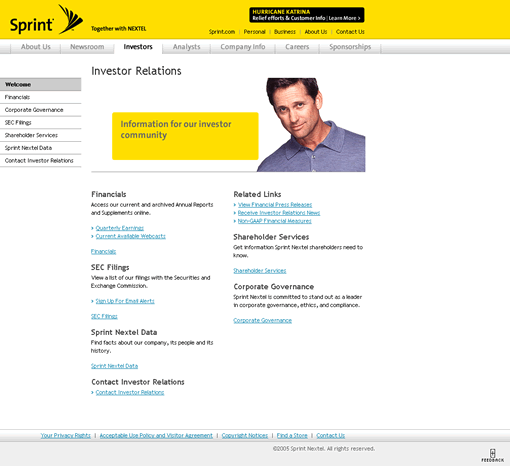Switch to the Newsroom tab
The width and height of the screenshot is (510, 466).
tap(87, 47)
